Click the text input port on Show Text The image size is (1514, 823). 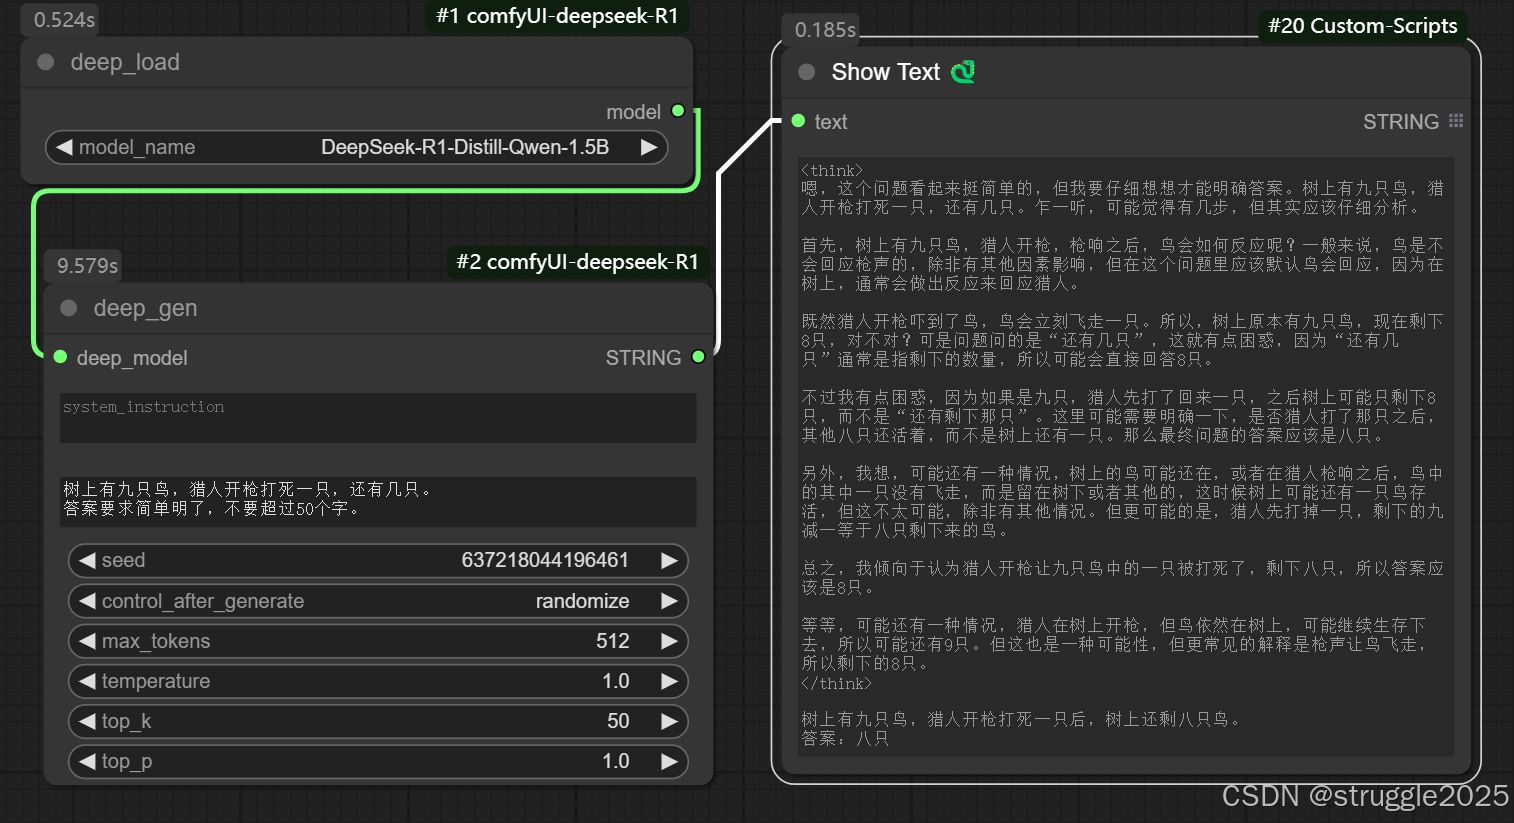[x=798, y=121]
